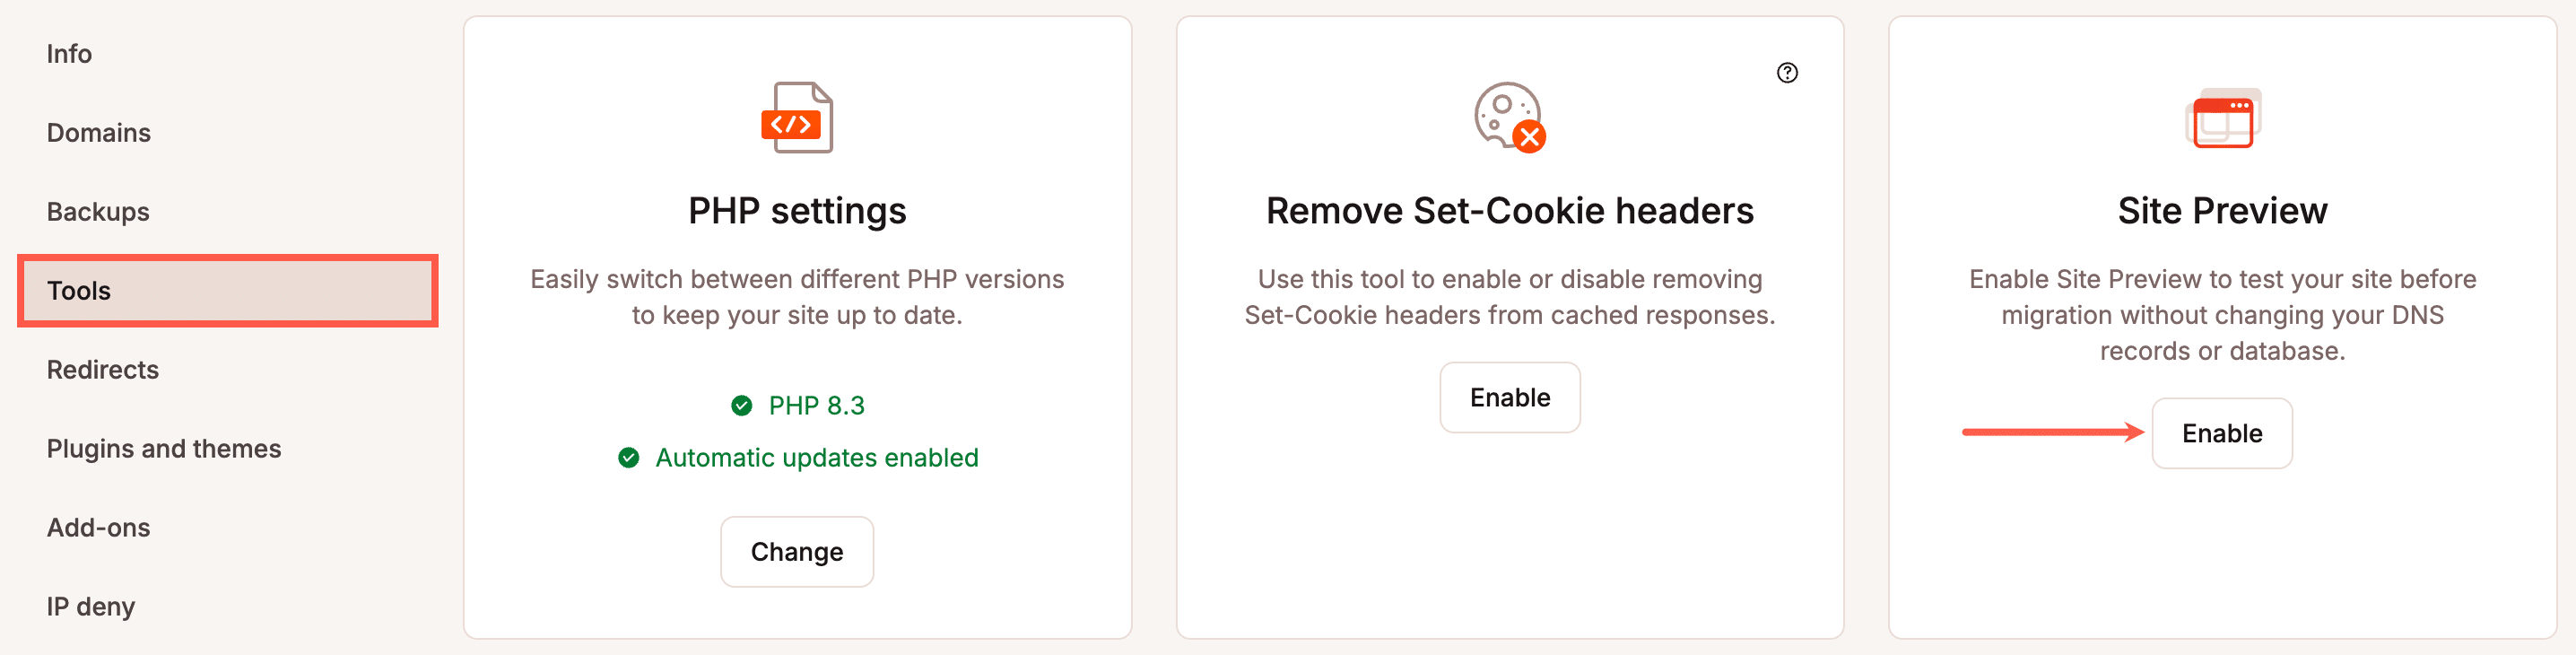View Plugins and themes
This screenshot has width=2576, height=655.
coord(164,448)
